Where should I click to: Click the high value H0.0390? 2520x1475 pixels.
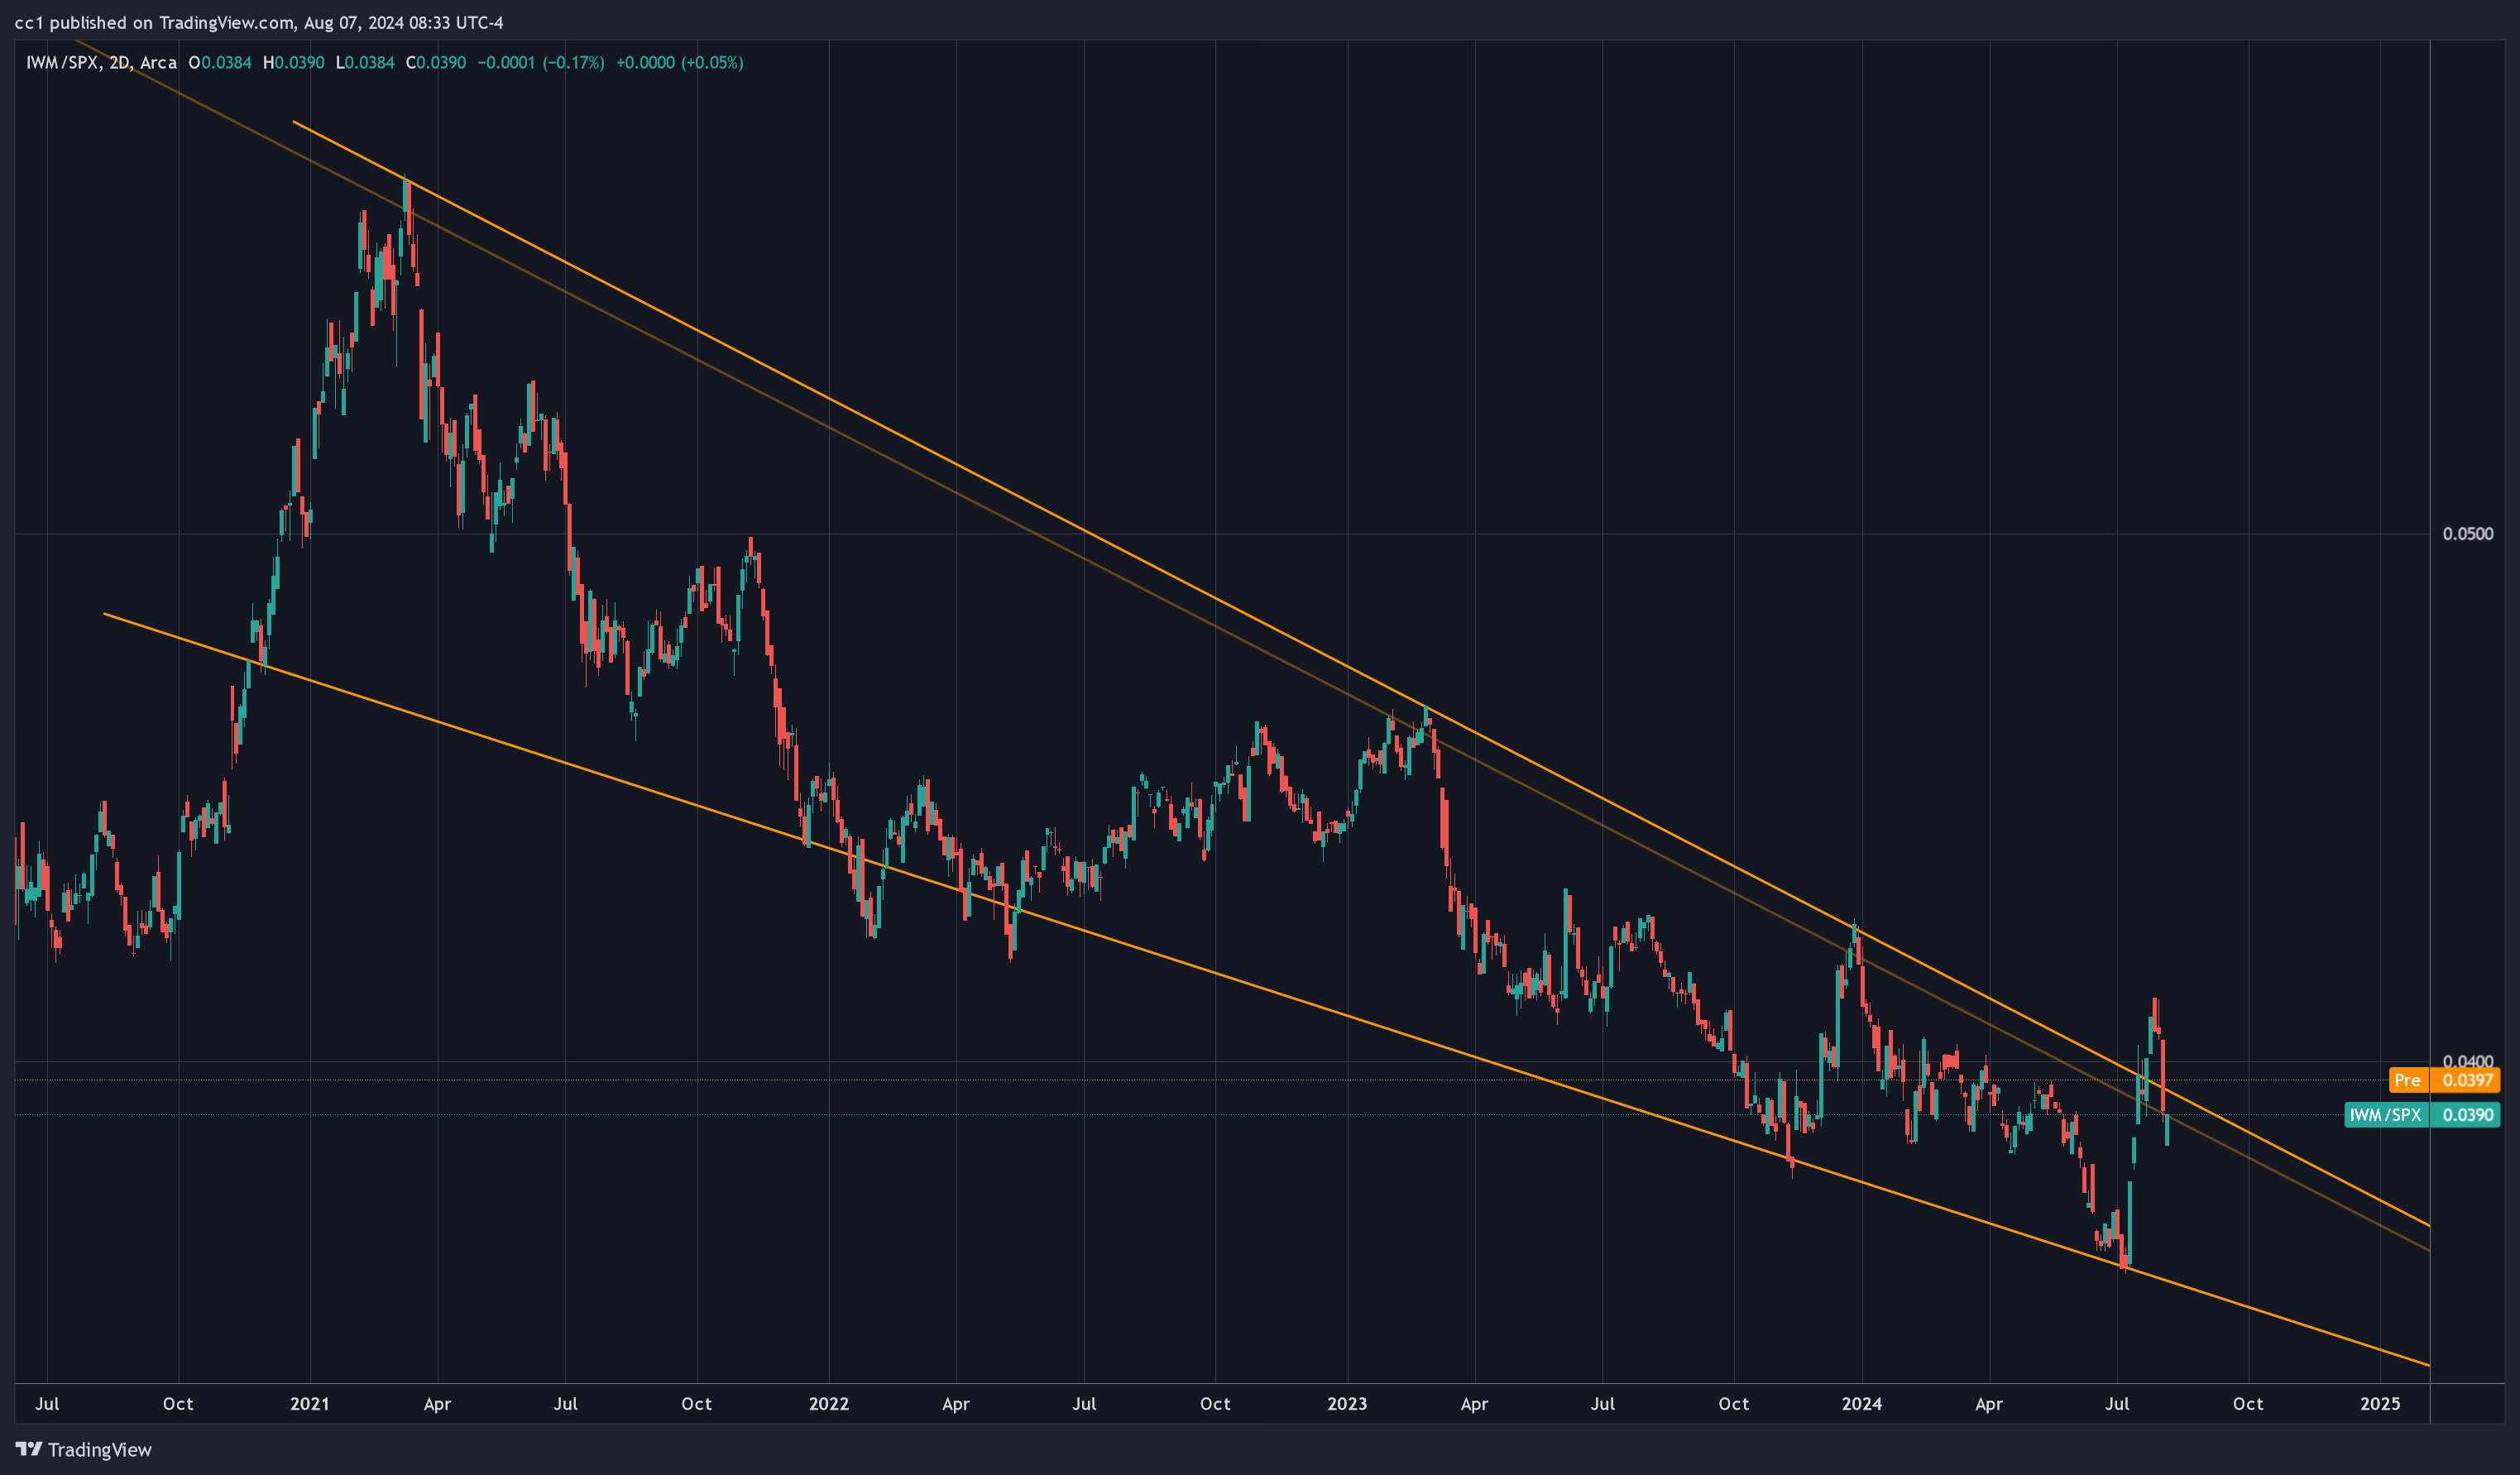tap(293, 62)
